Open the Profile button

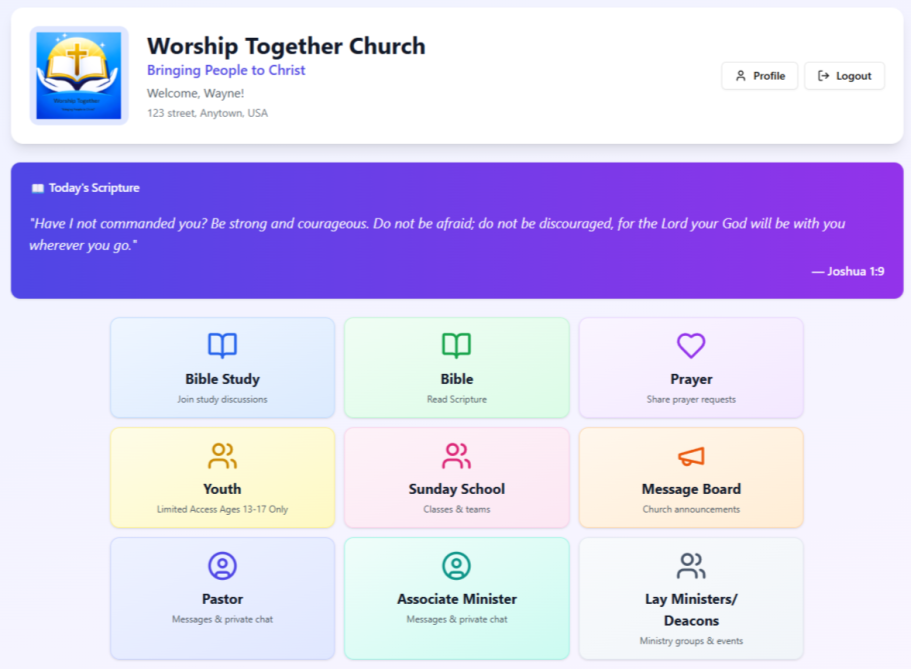tap(759, 76)
